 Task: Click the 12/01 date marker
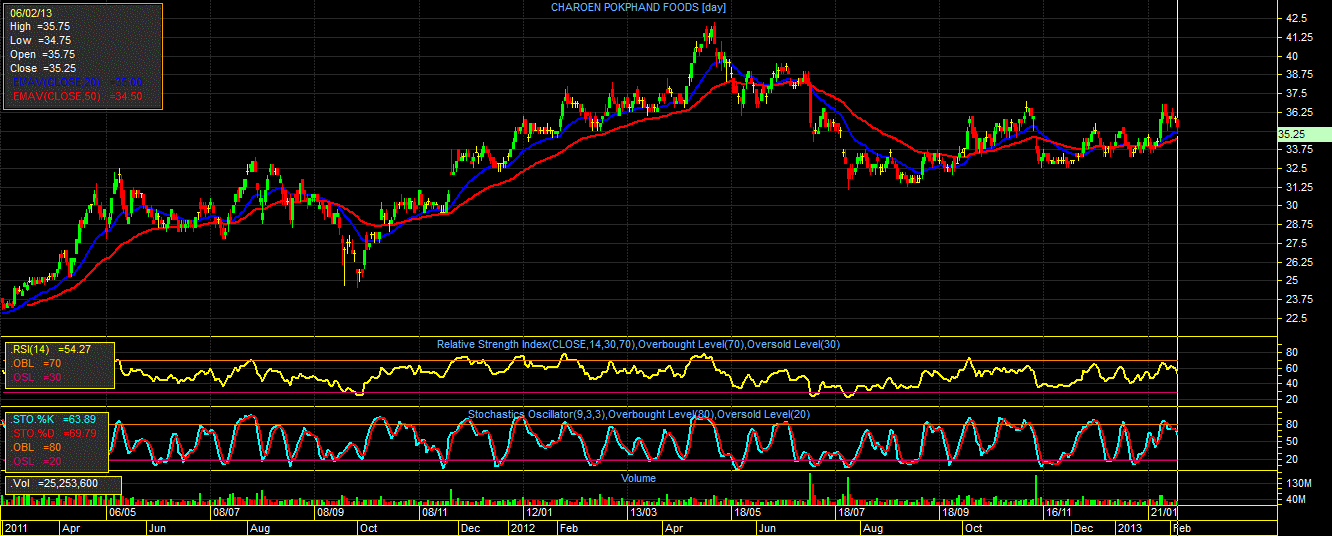pos(540,512)
